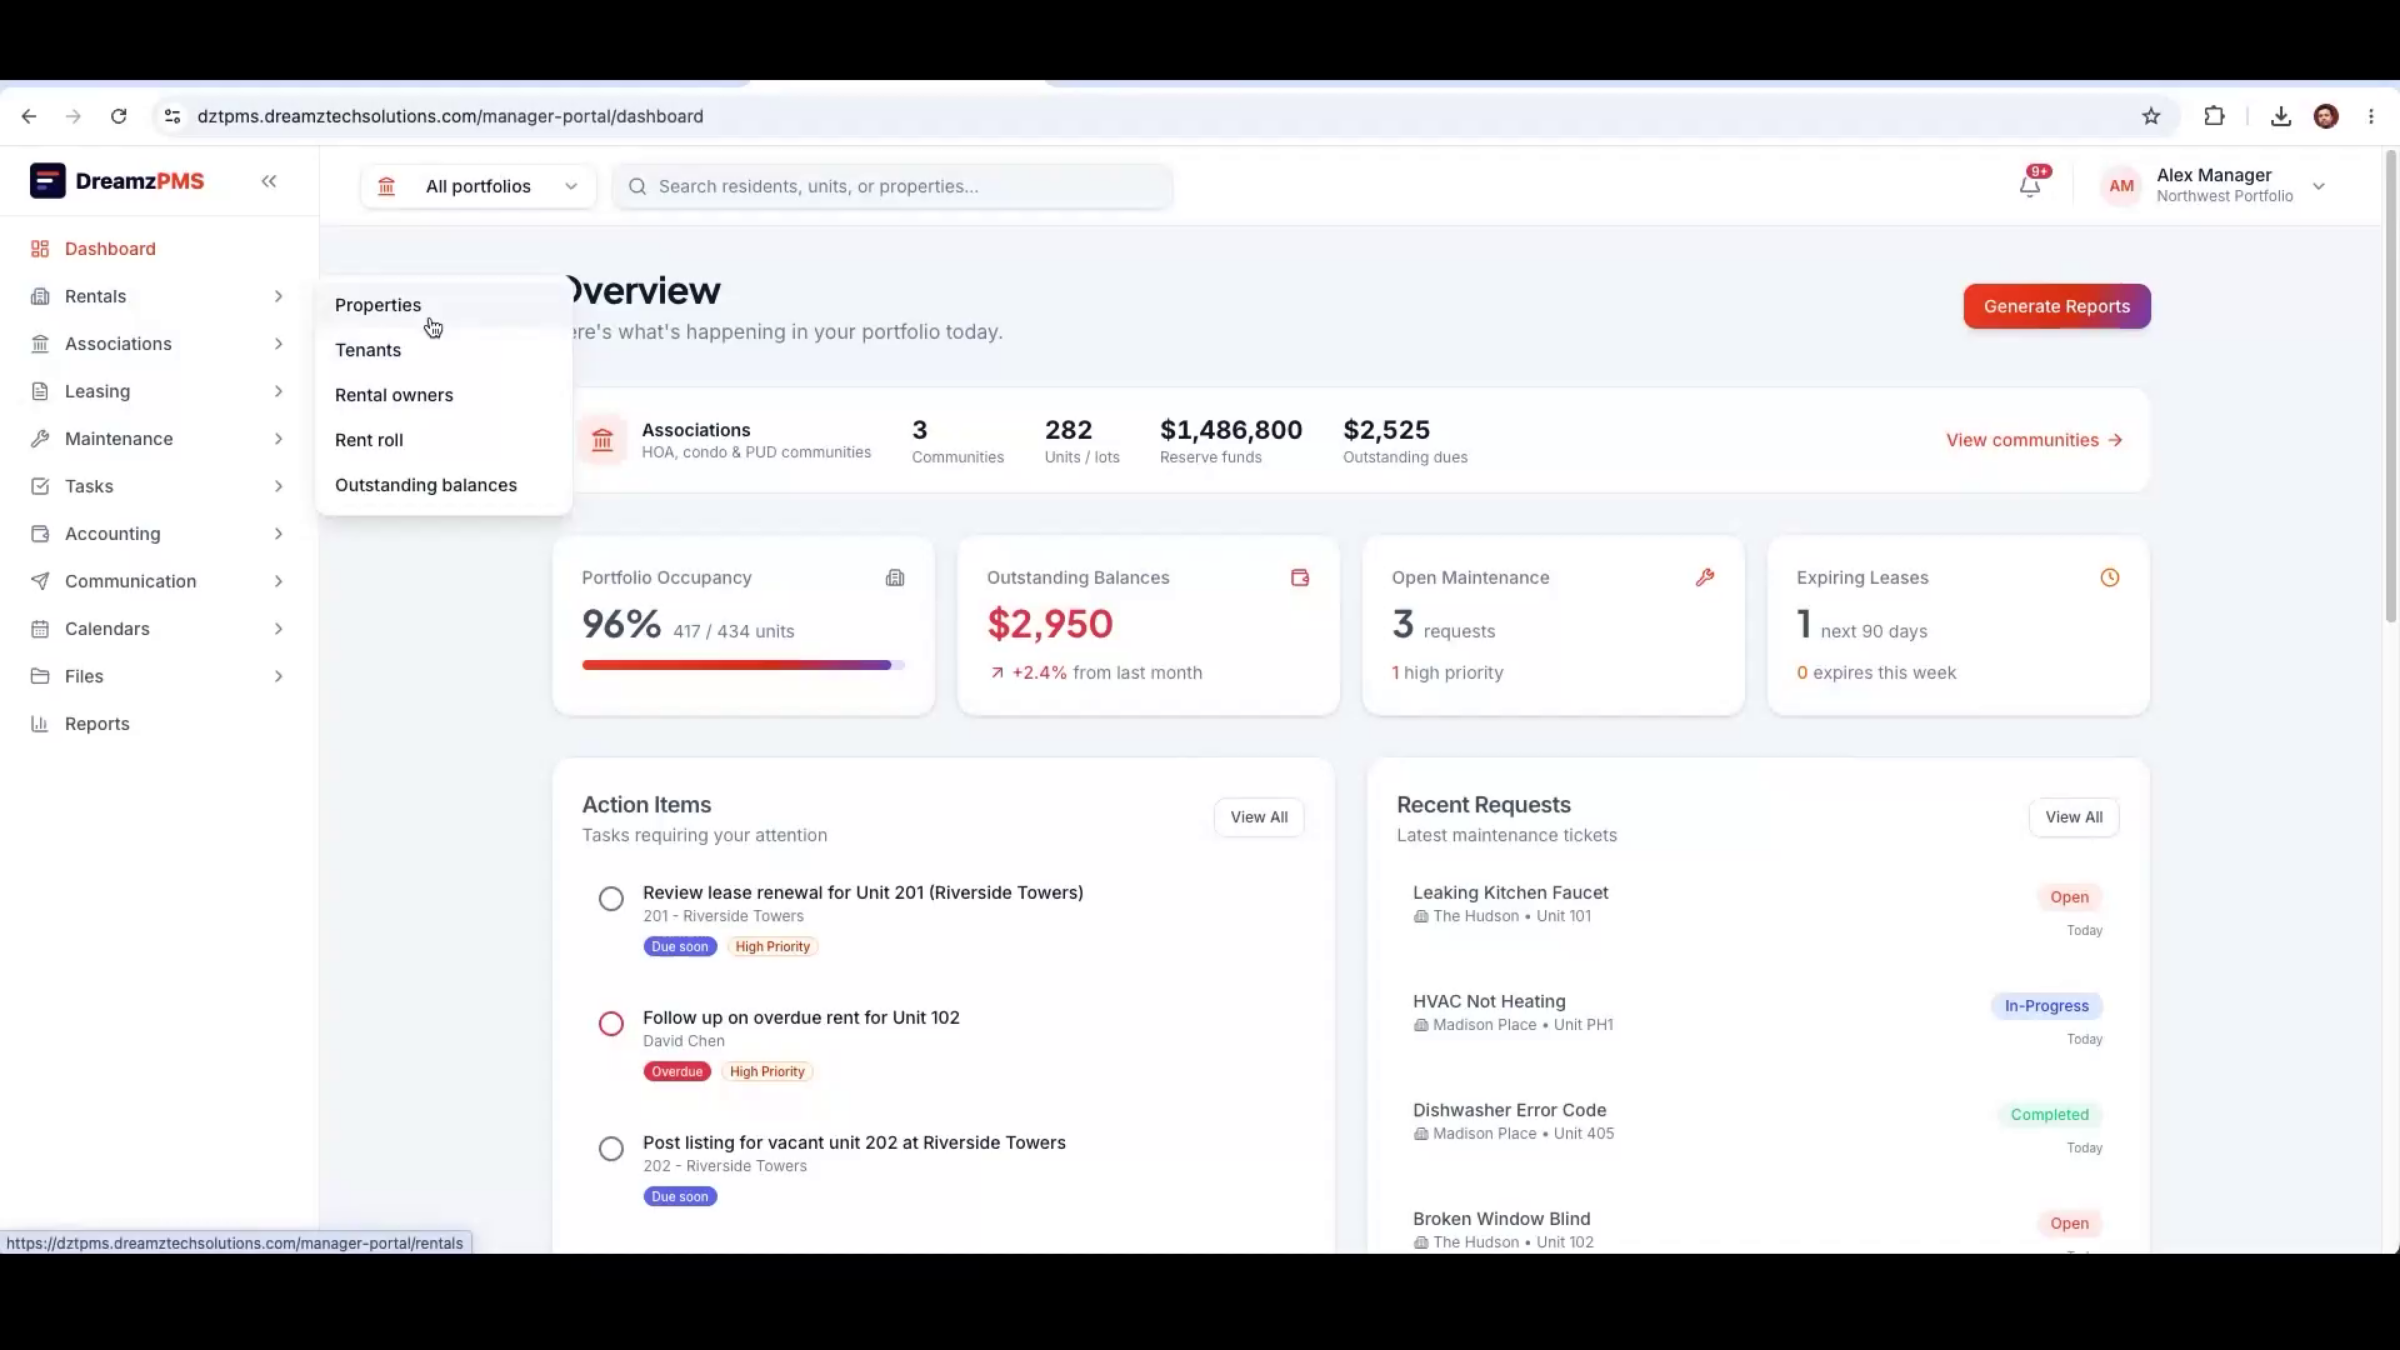Reload the page in the browser
Viewport: 2400px width, 1350px height.
118,116
